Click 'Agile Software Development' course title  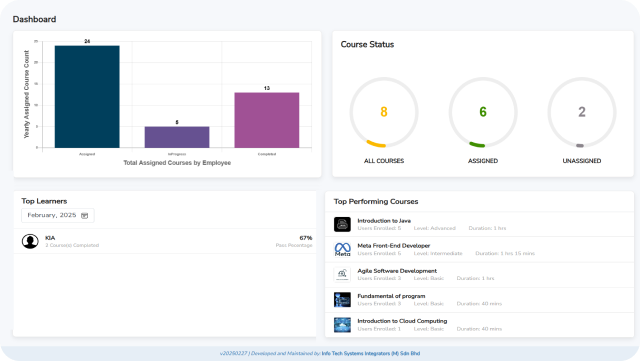pyautogui.click(x=397, y=271)
